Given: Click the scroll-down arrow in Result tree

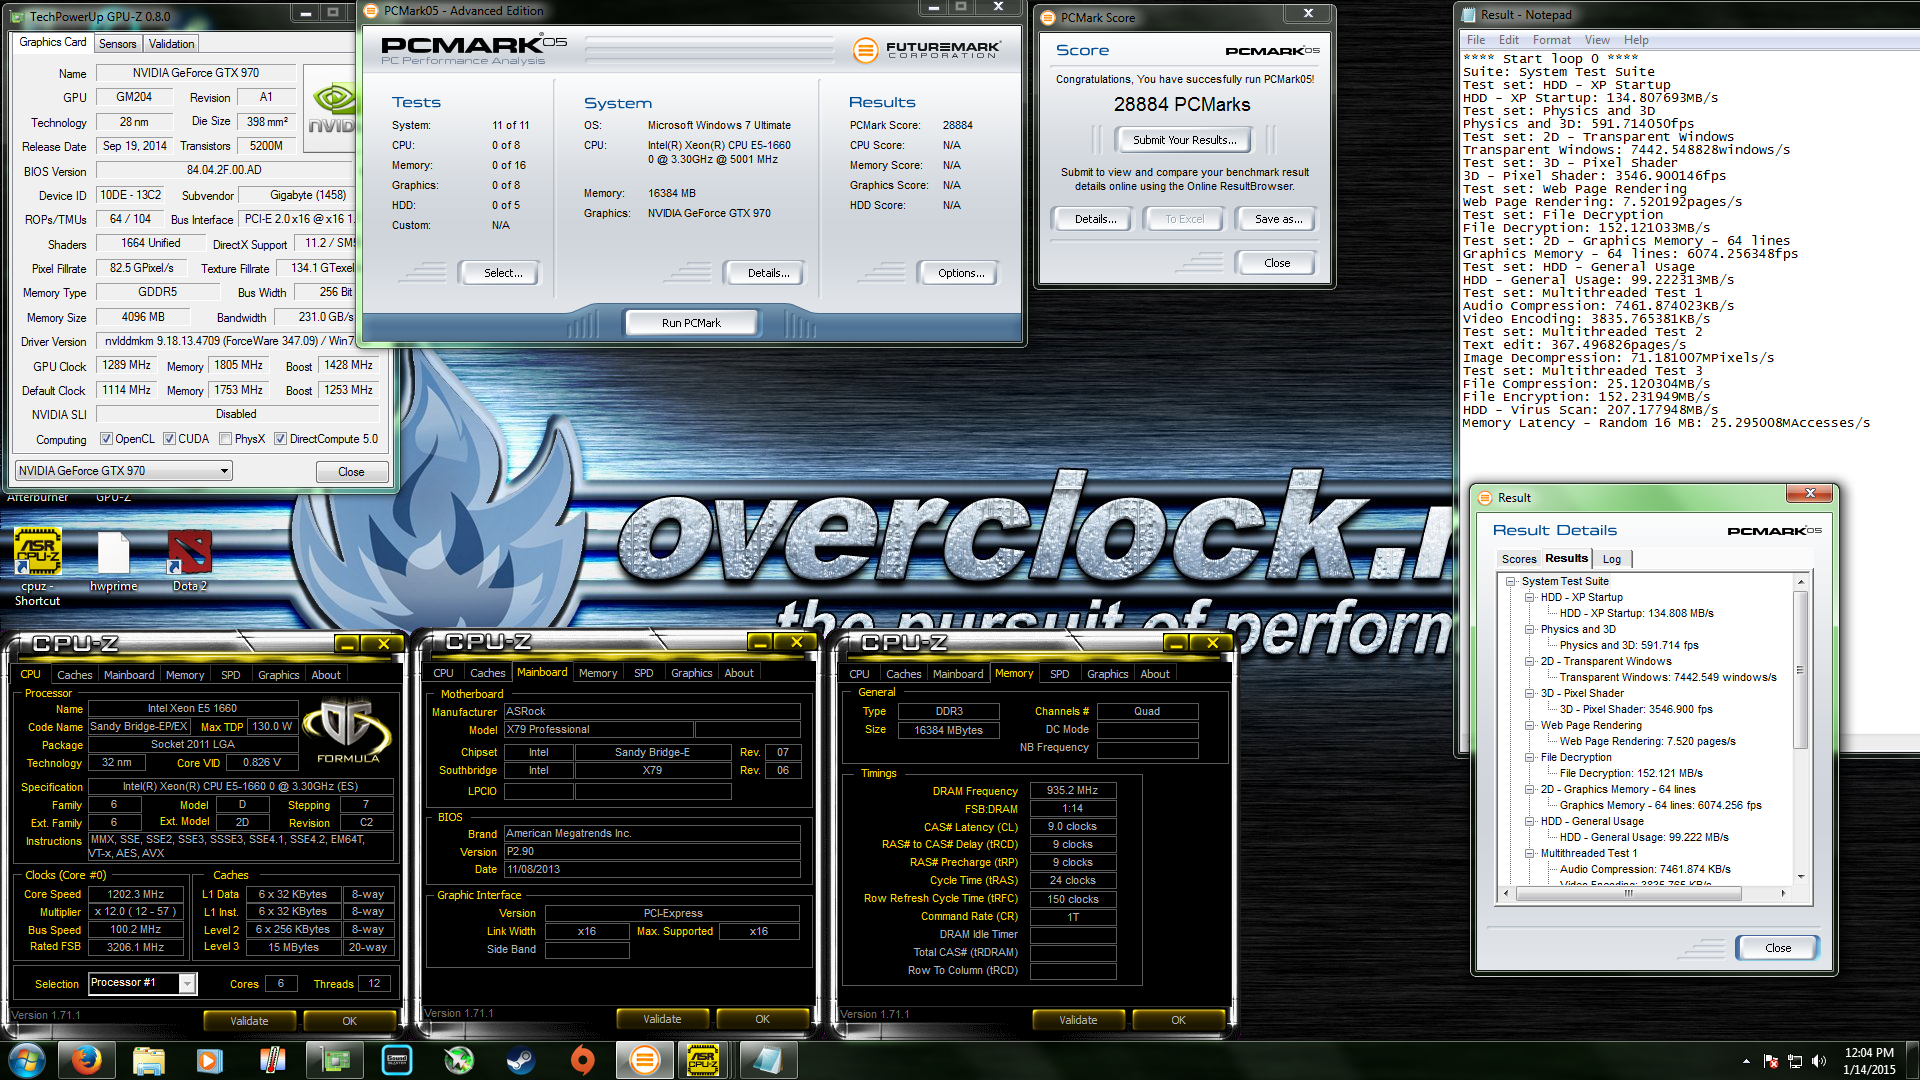Looking at the screenshot, I should click(x=1800, y=877).
